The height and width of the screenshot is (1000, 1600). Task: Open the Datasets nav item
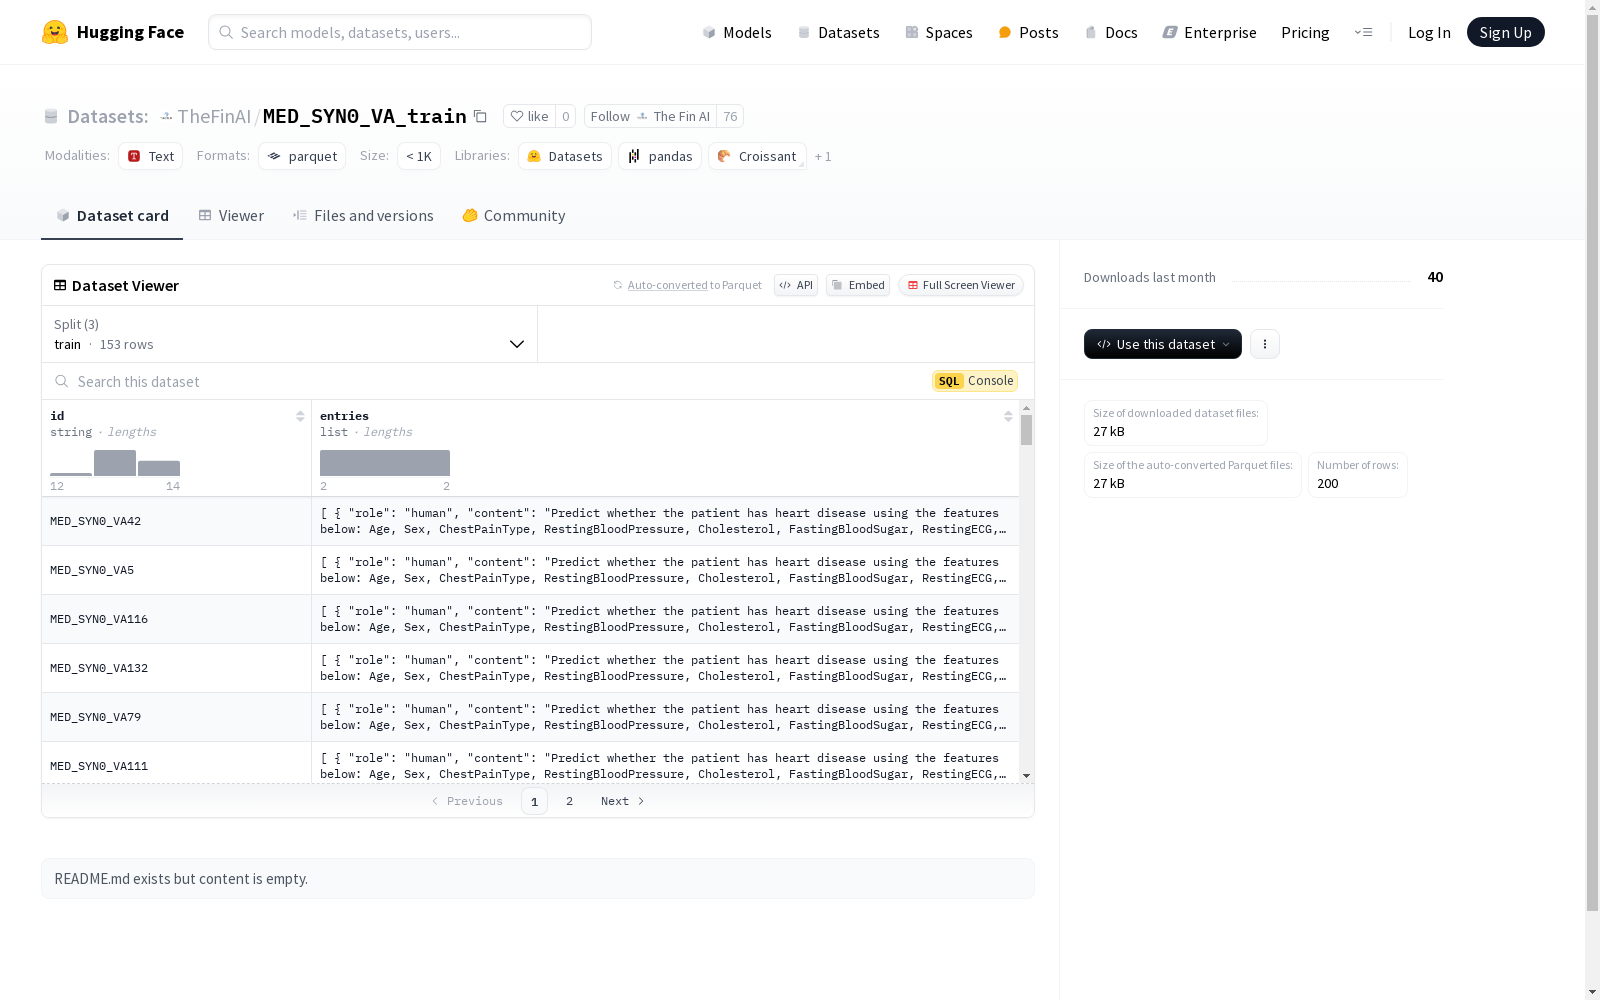838,32
